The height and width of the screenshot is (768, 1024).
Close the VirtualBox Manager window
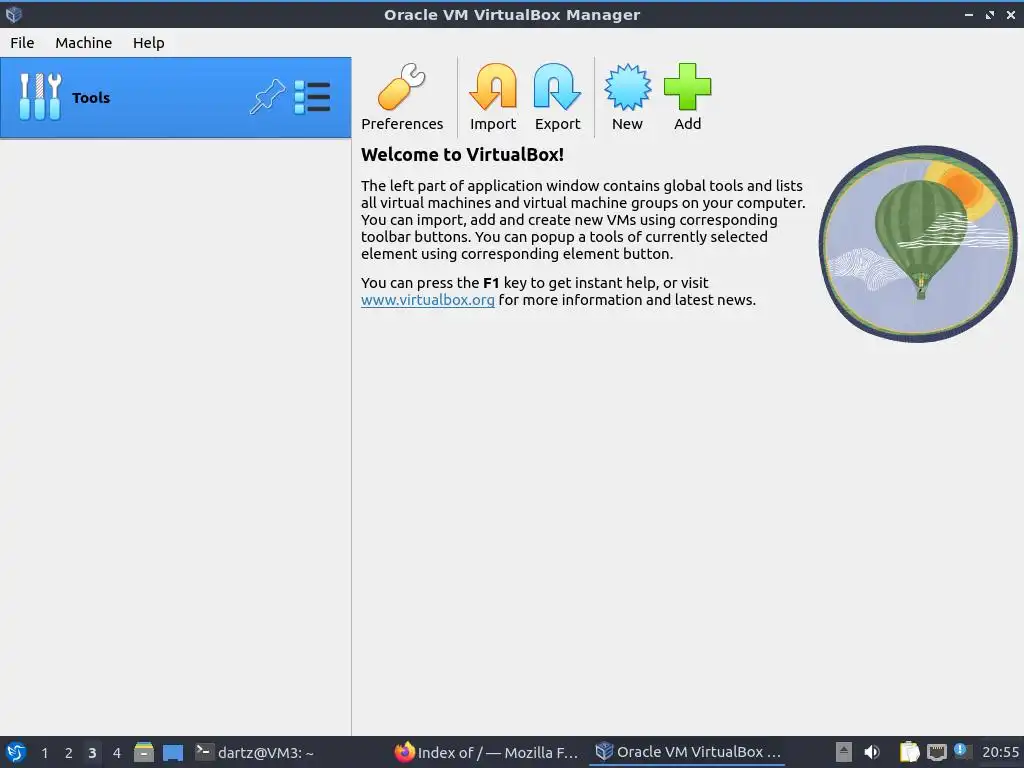[1011, 14]
